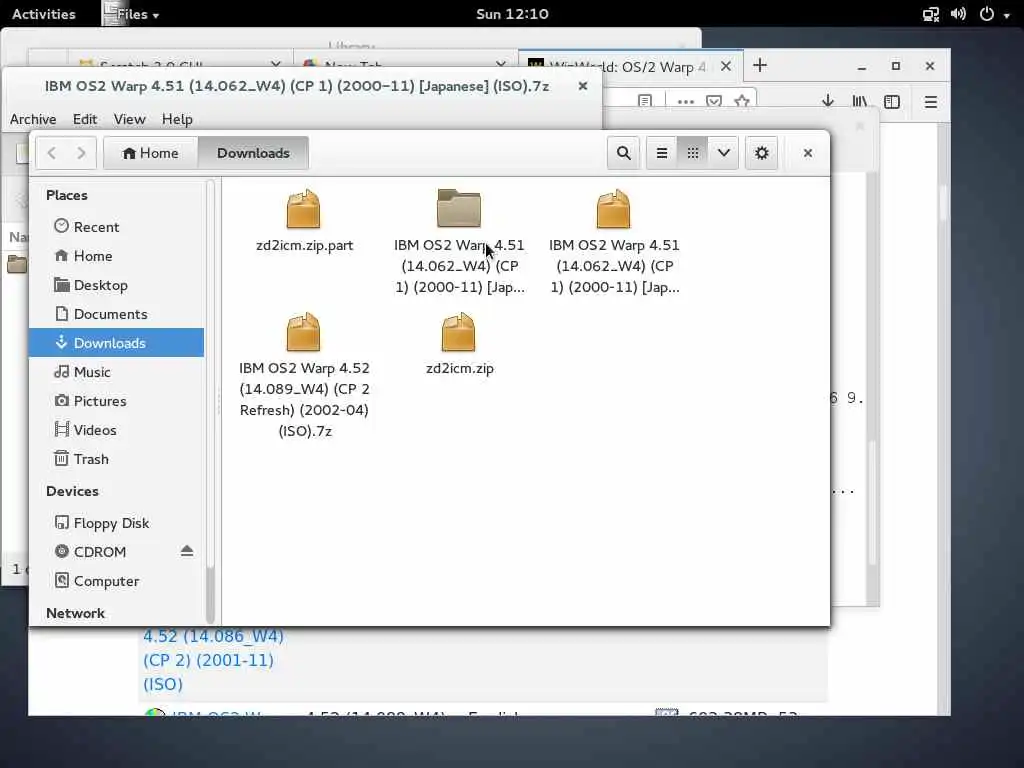Open Downloads in the sidebar
The width and height of the screenshot is (1024, 768).
[x=117, y=343]
